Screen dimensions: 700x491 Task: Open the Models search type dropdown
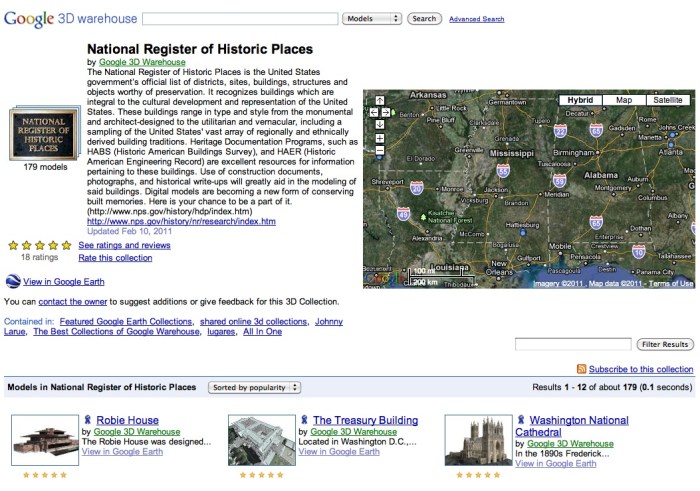(x=371, y=18)
